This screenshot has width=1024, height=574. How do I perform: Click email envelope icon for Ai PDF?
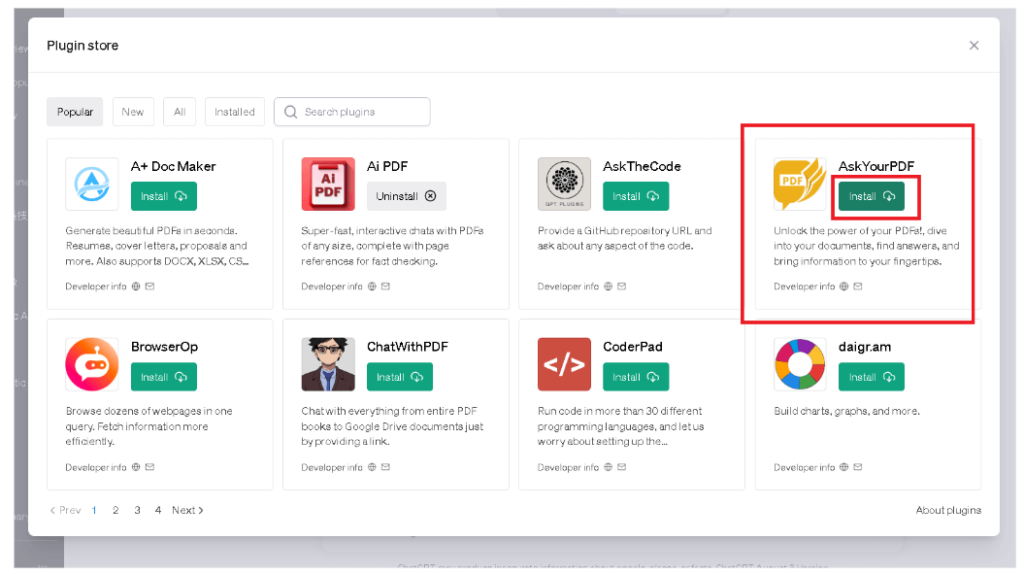click(x=385, y=286)
